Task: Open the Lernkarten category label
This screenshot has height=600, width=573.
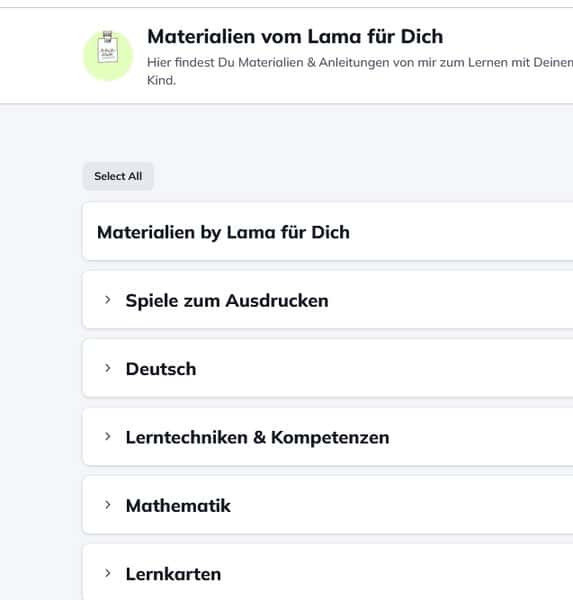Action: point(173,574)
